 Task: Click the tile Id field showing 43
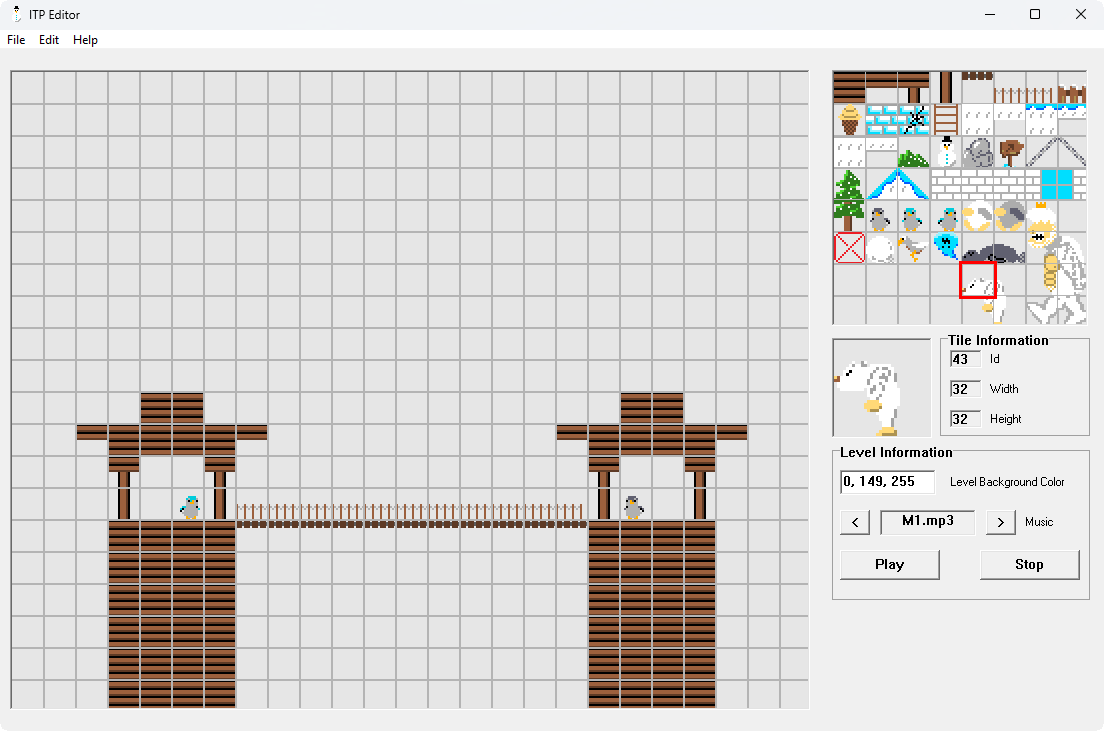(965, 359)
